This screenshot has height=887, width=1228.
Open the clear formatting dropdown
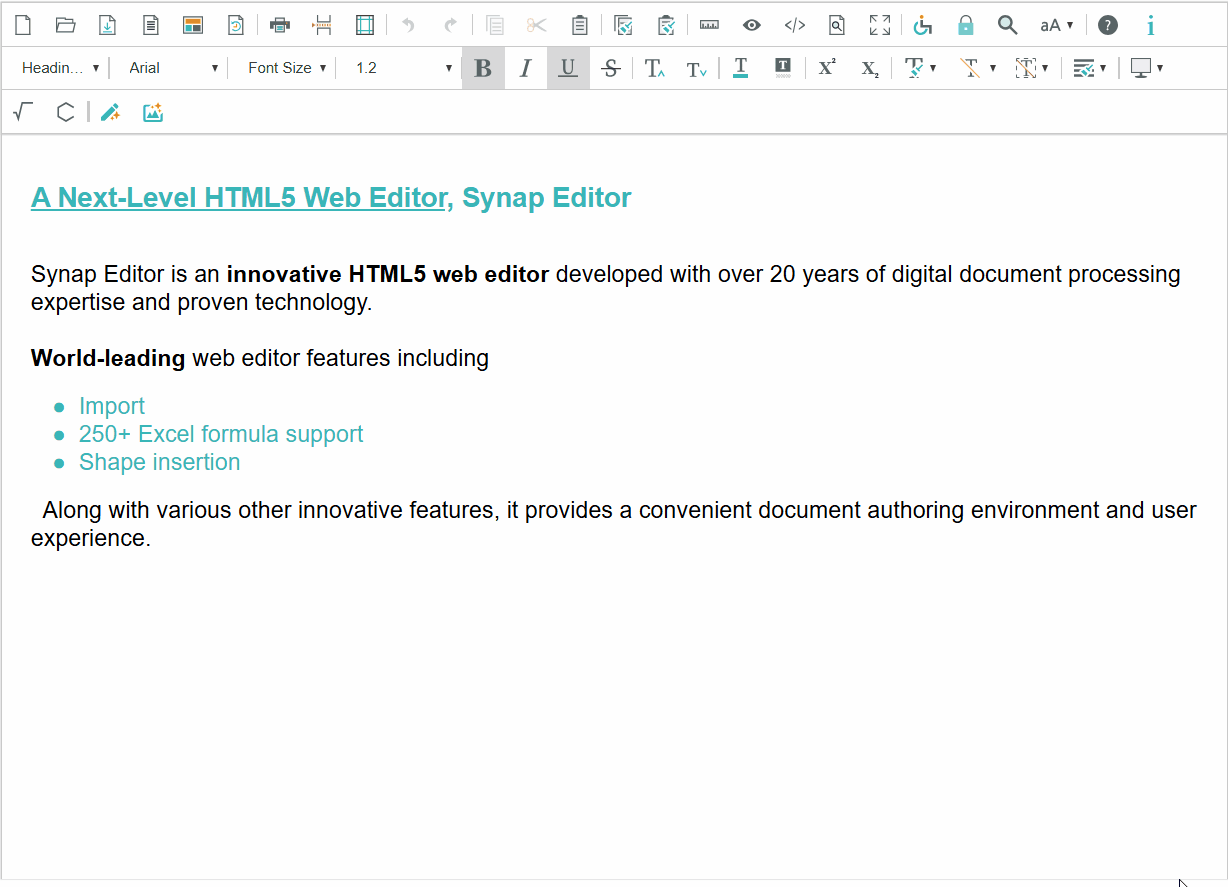pos(977,68)
